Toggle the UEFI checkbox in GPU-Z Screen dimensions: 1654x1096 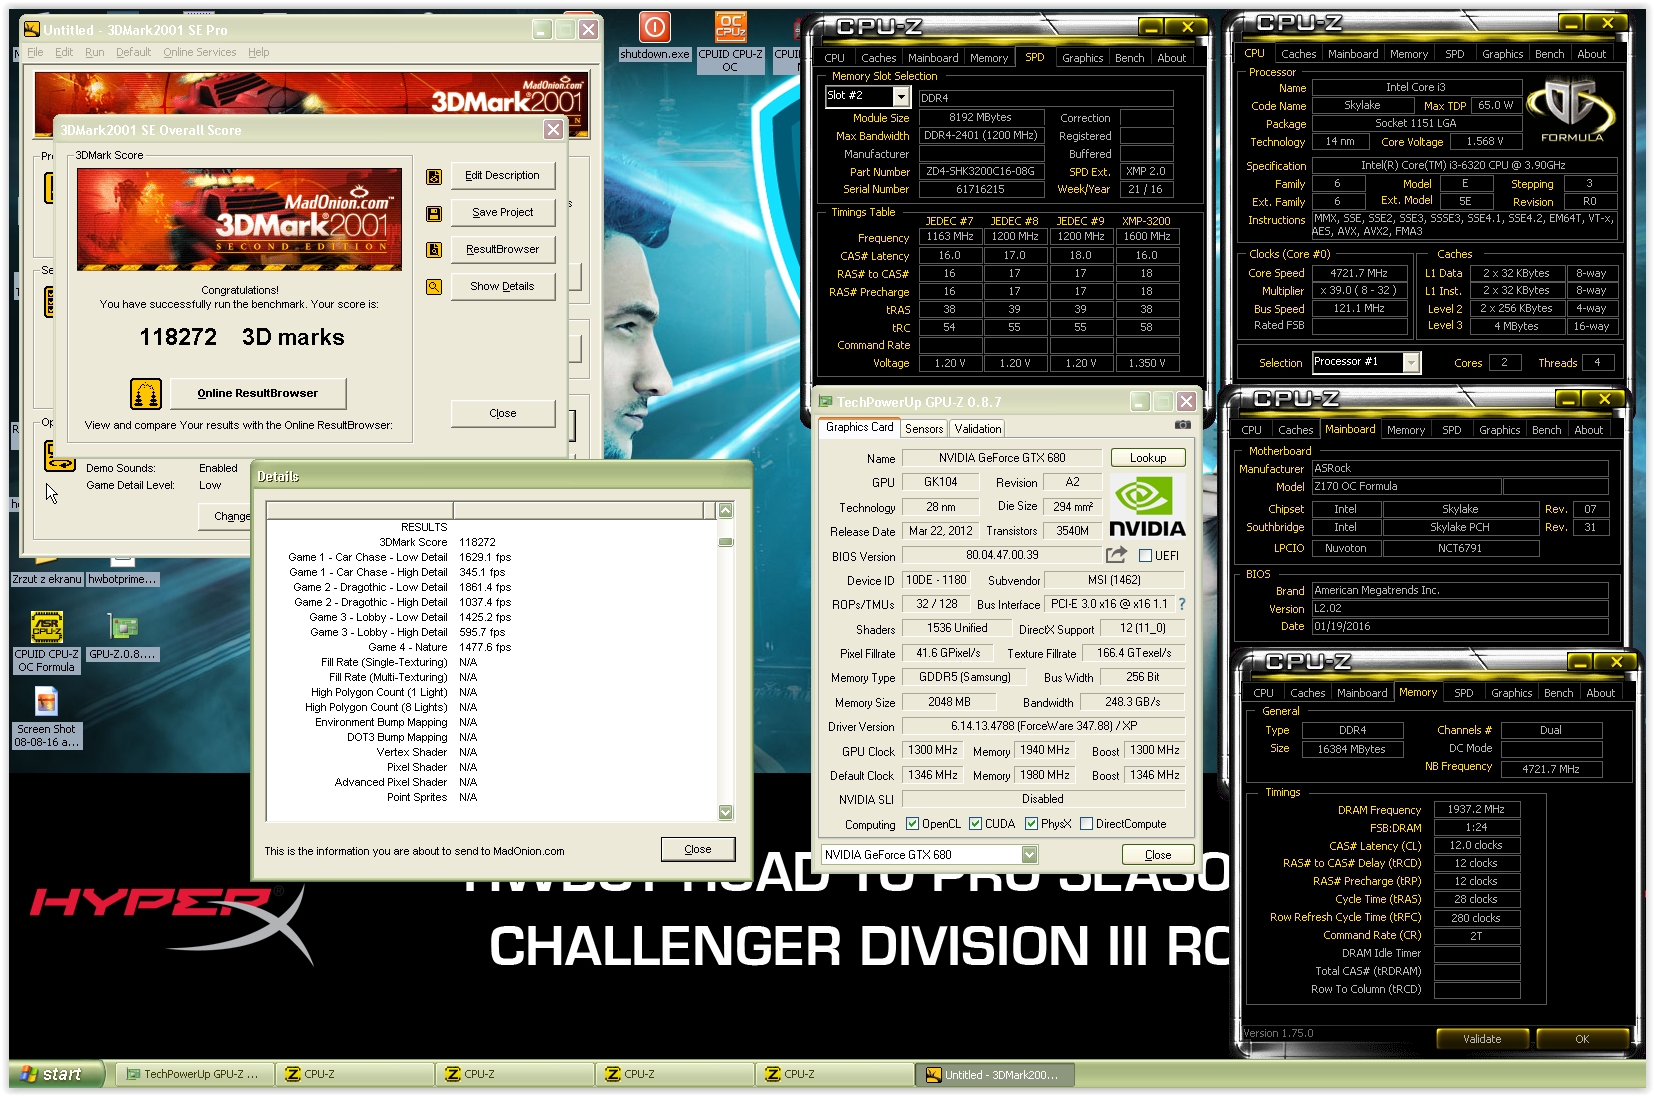click(1145, 556)
